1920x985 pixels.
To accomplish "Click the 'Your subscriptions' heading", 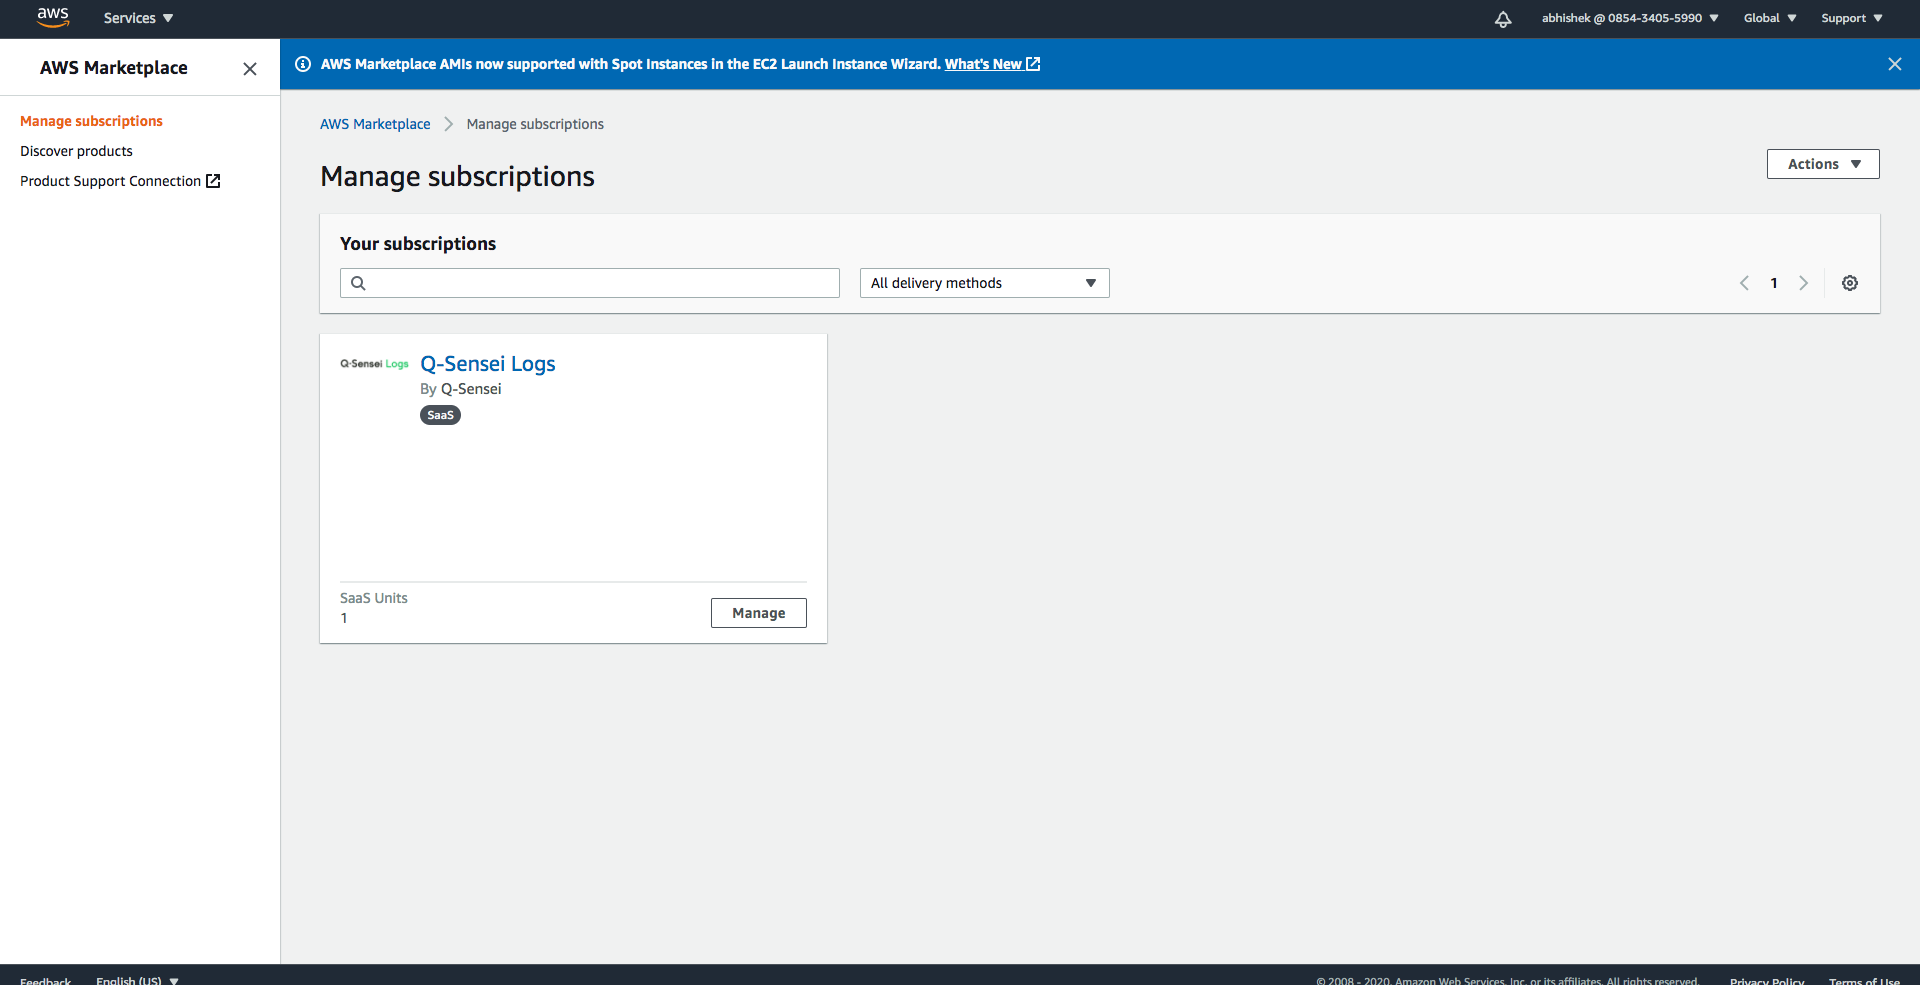I will 418,244.
